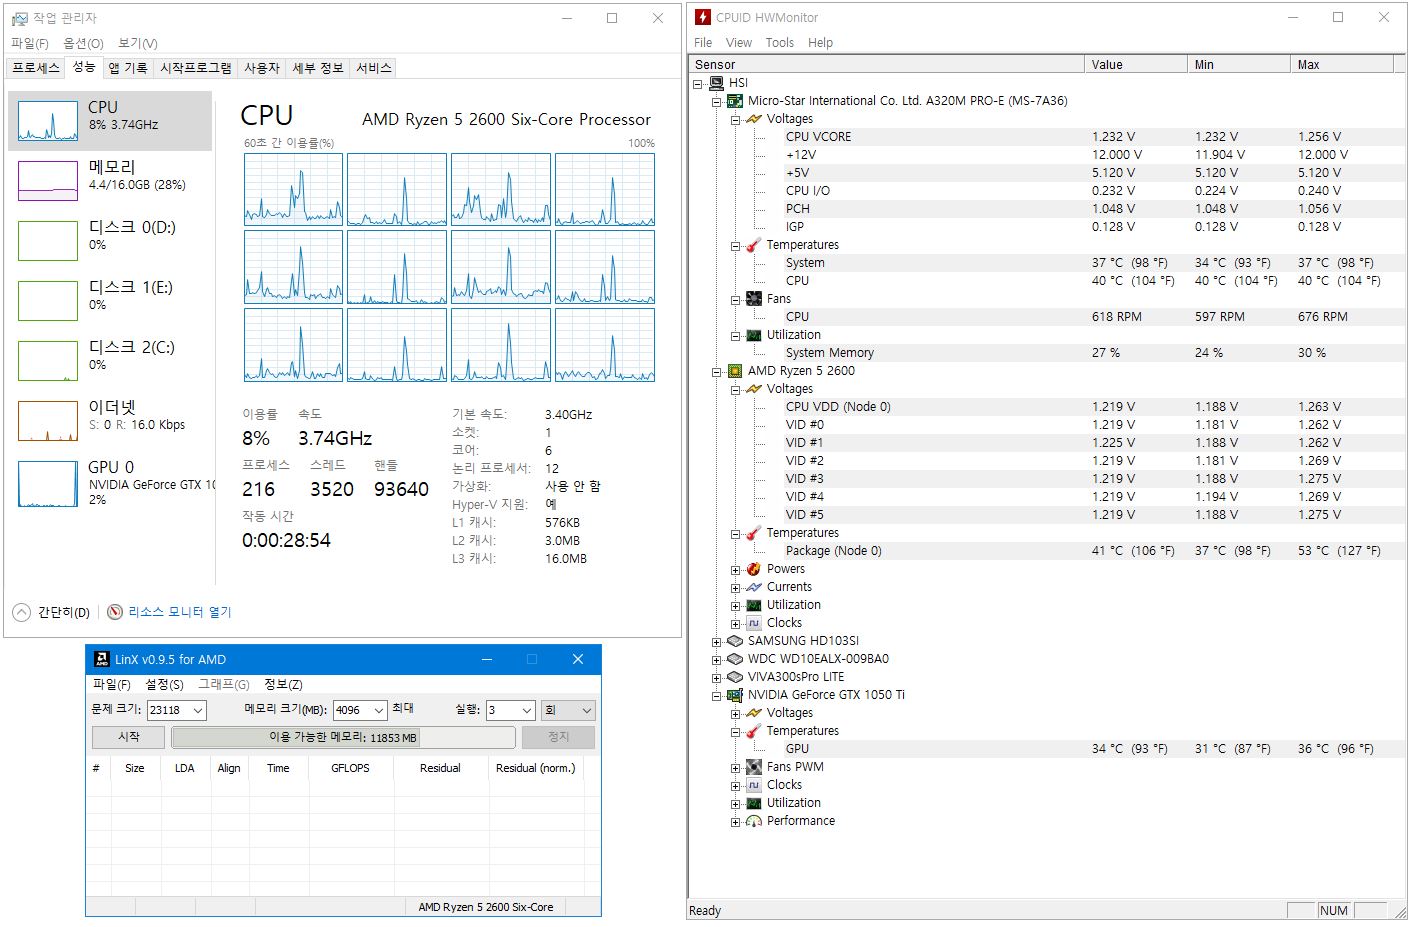The height and width of the screenshot is (927, 1413).
Task: Select the Memory (메모리) performance entry
Action: coord(110,181)
